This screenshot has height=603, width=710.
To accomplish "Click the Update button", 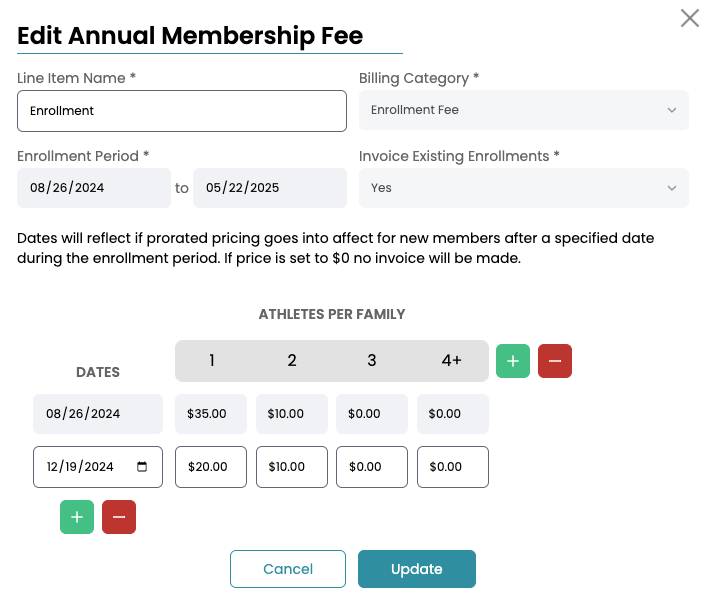I will coord(416,569).
